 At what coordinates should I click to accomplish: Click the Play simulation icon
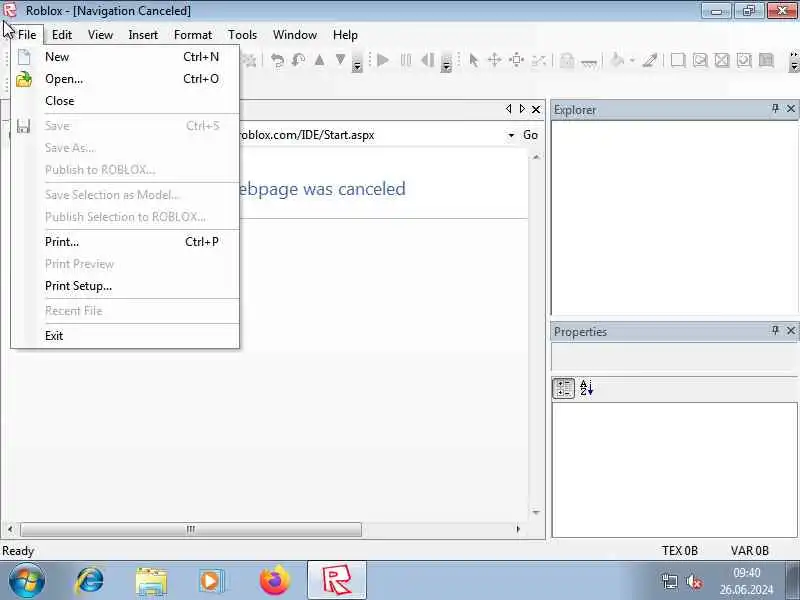[x=383, y=61]
